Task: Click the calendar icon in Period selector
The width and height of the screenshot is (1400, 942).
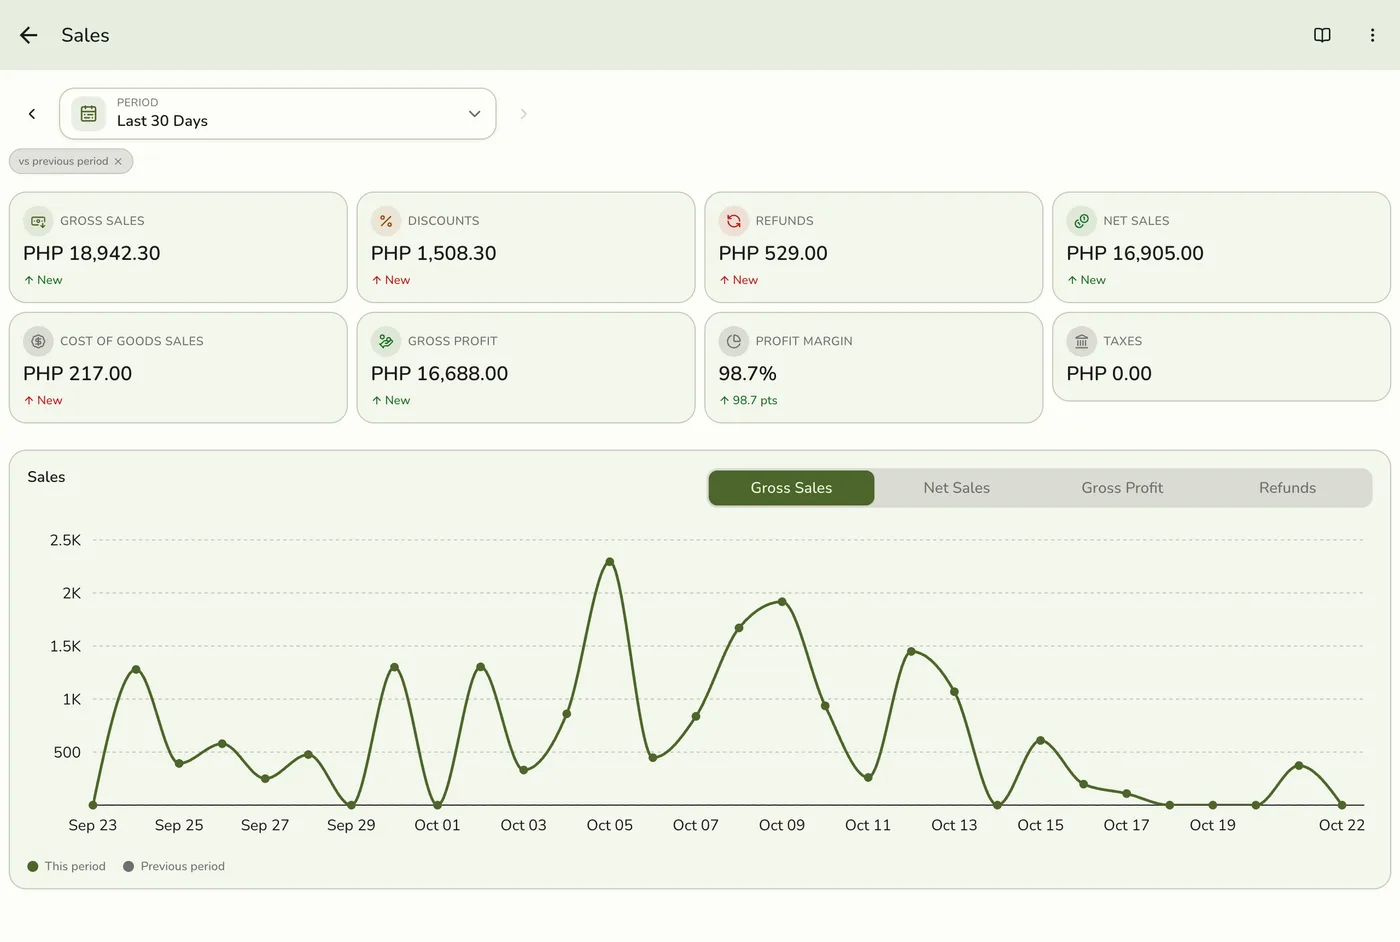Action: pos(89,114)
